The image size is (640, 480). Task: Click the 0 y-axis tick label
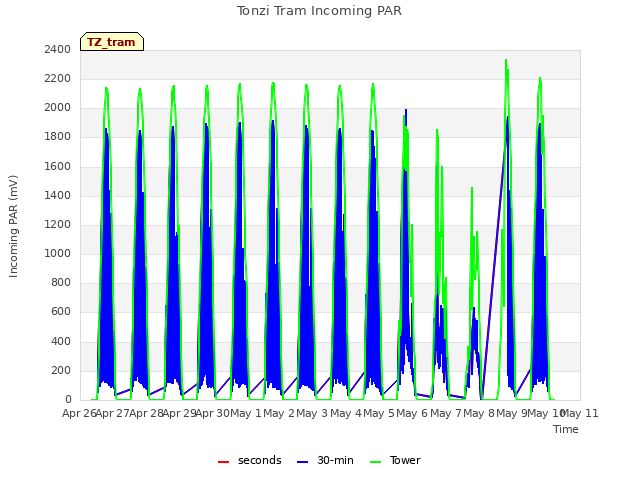coord(68,400)
